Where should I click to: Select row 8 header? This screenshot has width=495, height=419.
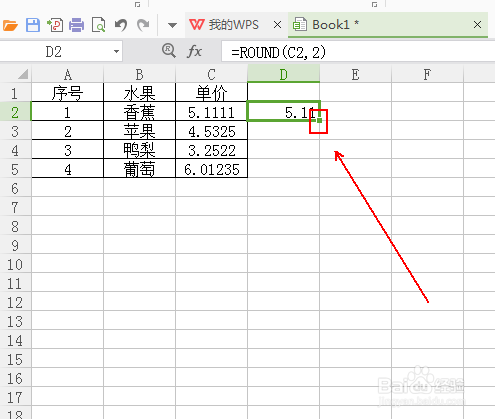click(15, 226)
